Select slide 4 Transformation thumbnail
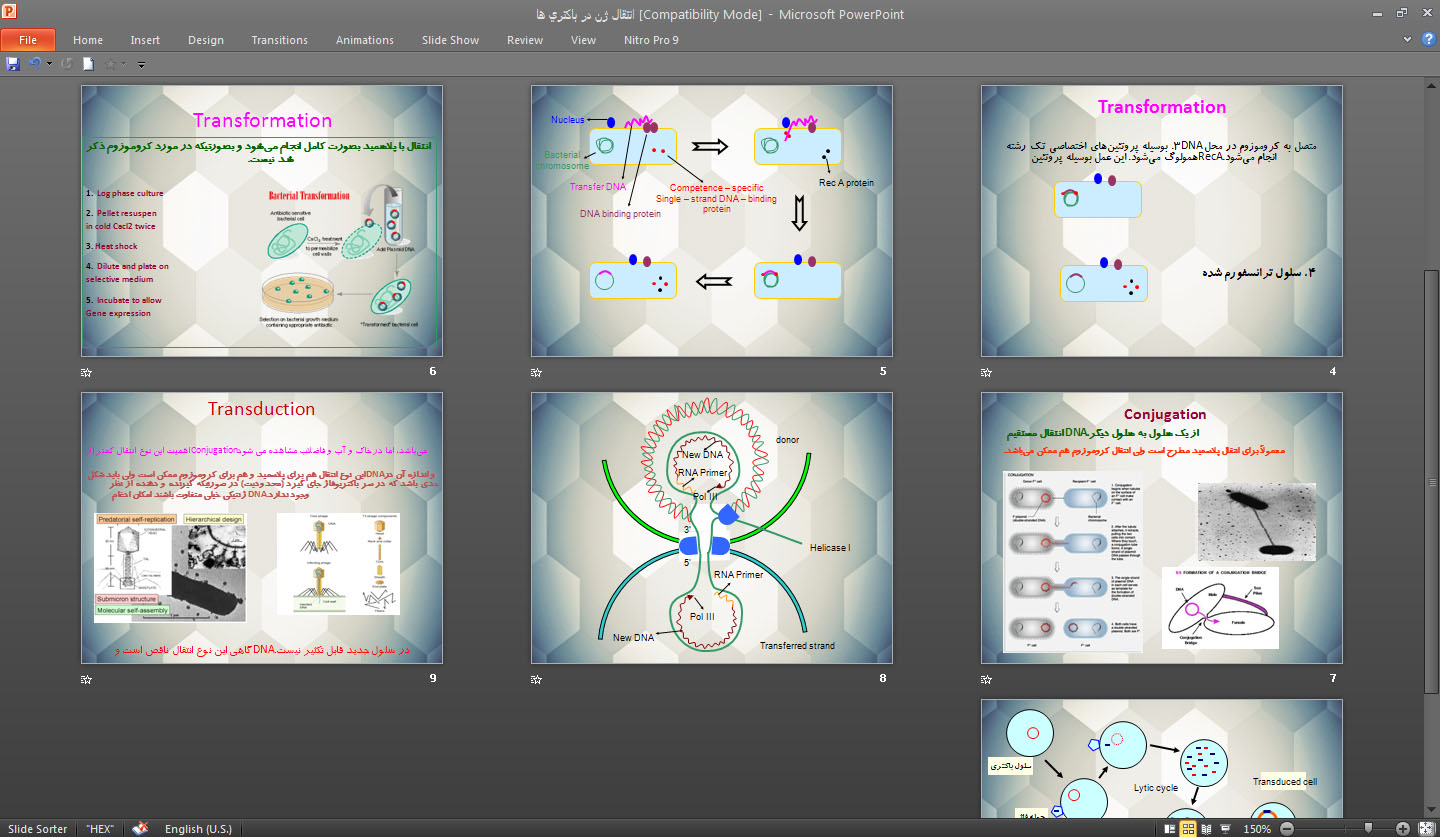This screenshot has width=1440, height=837. coord(1162,221)
